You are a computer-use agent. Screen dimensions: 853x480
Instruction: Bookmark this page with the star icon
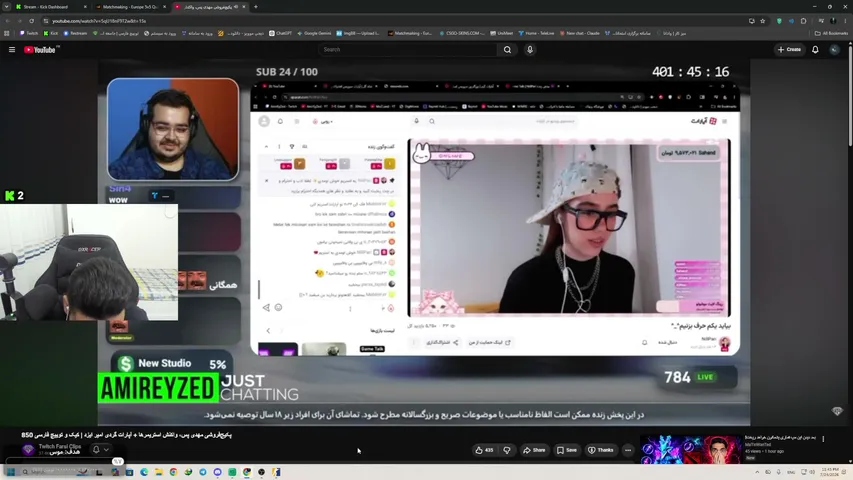click(763, 21)
